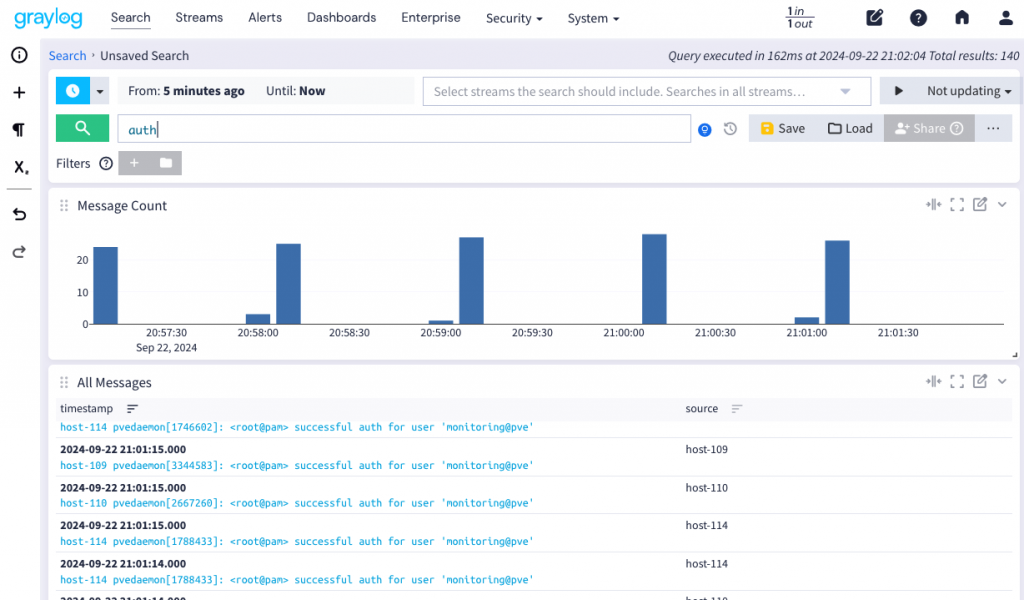The image size is (1024, 600).
Task: Click the sidebar undo arrow
Action: point(20,214)
